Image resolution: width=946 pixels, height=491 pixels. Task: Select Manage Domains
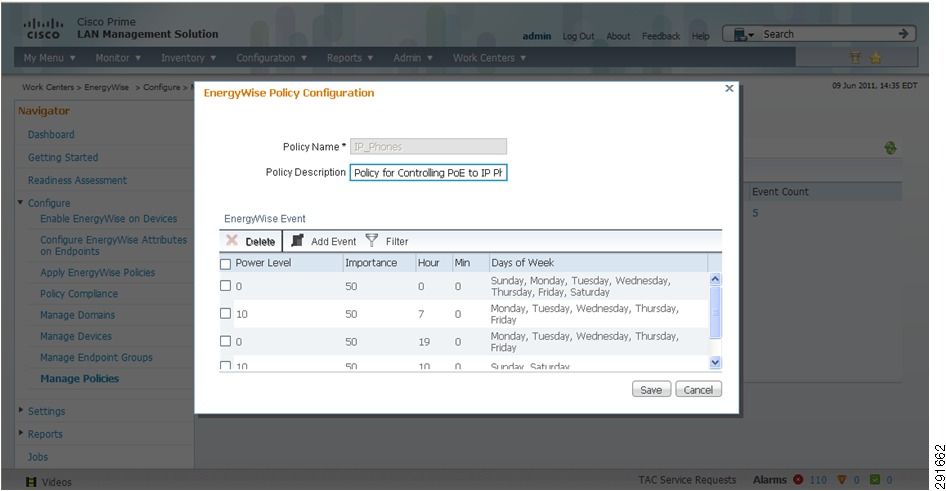click(x=77, y=315)
